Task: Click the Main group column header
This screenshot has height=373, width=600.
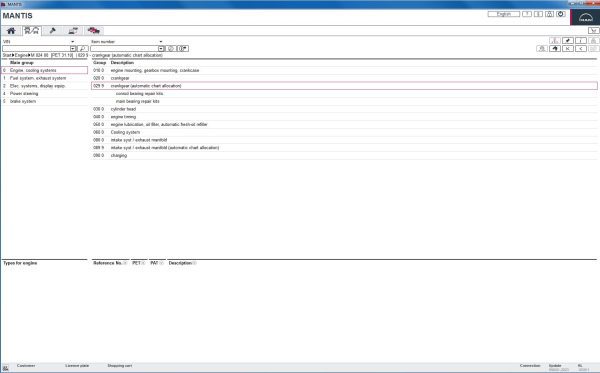Action: (22, 63)
